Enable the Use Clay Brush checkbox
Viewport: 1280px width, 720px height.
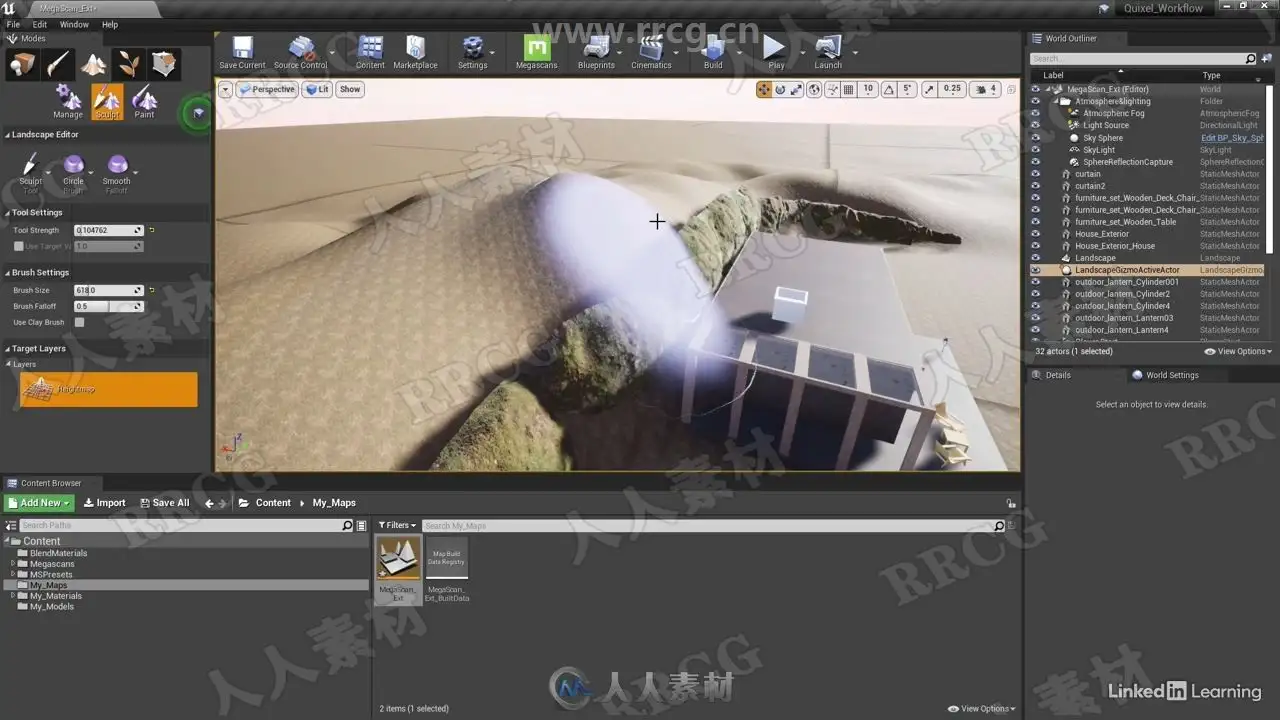tap(79, 323)
